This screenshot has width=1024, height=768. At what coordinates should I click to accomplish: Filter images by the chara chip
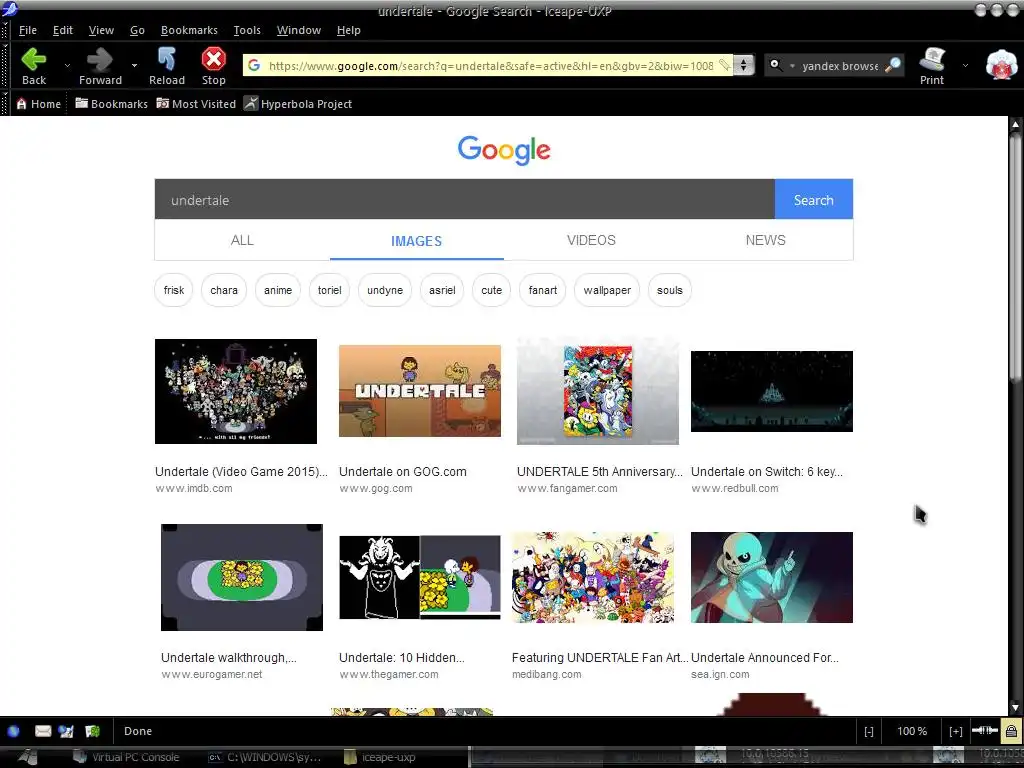224,290
